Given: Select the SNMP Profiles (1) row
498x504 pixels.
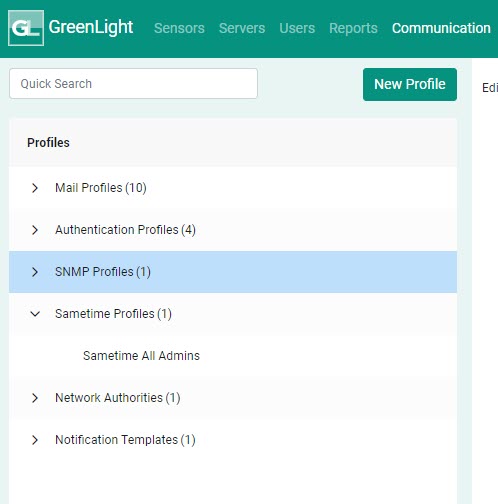Looking at the screenshot, I should pyautogui.click(x=233, y=272).
